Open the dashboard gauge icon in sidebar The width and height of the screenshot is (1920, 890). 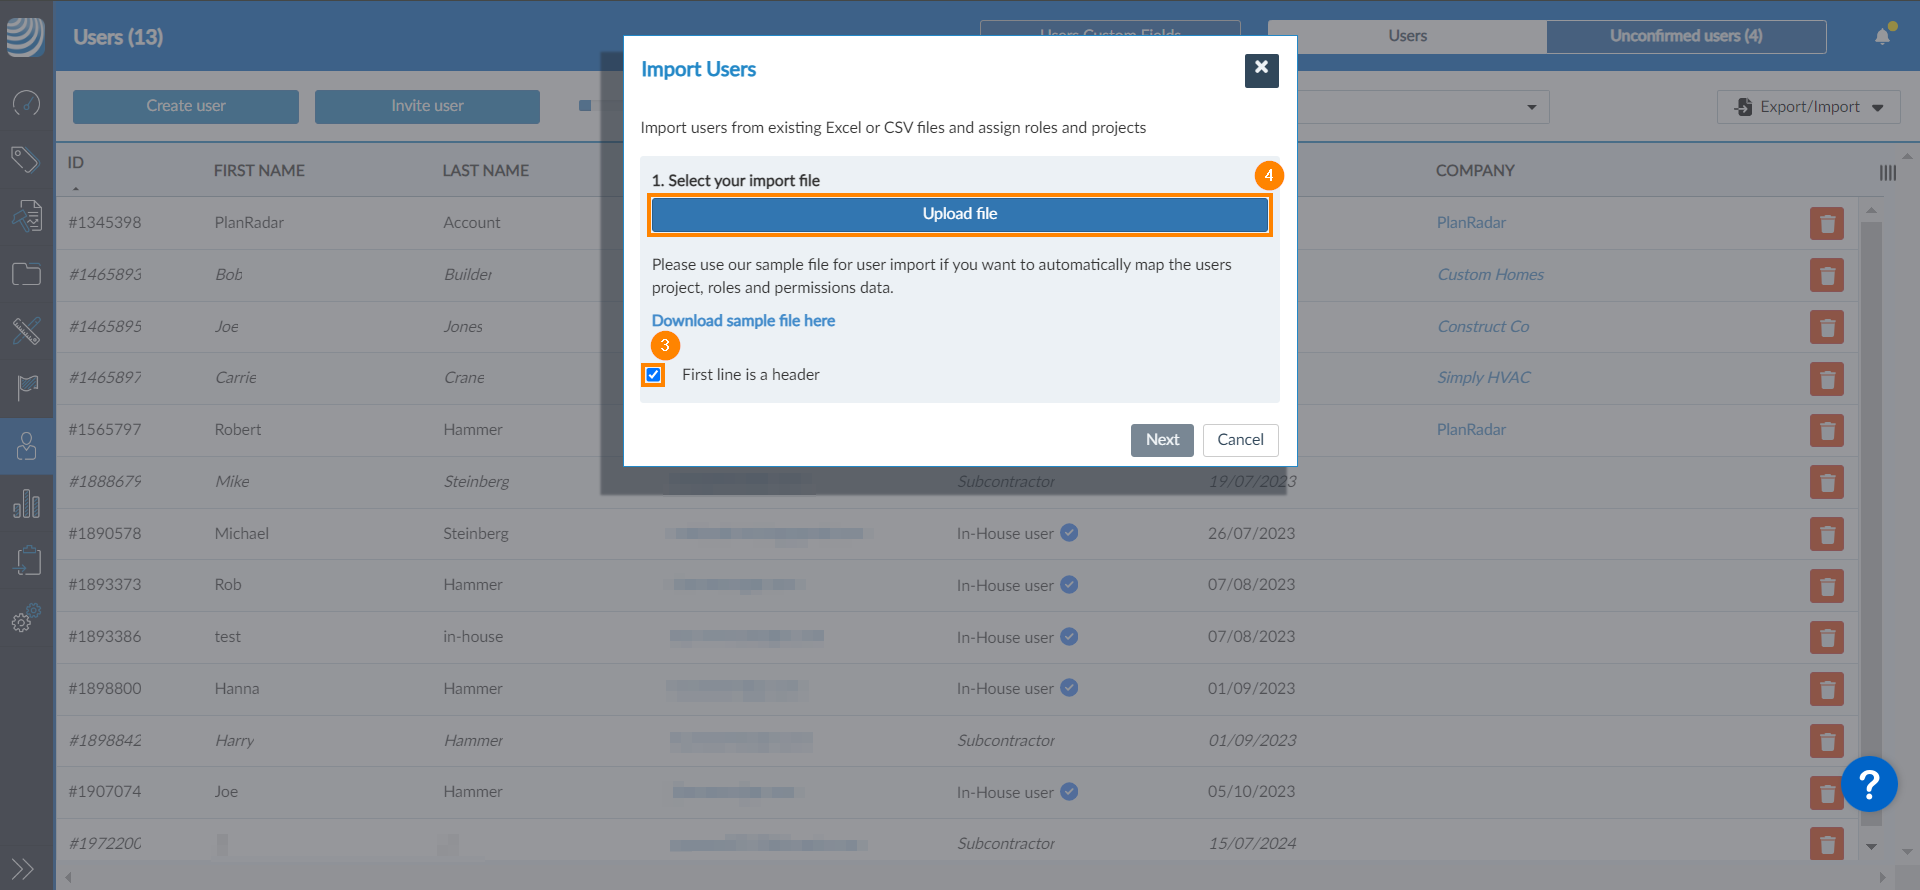26,103
